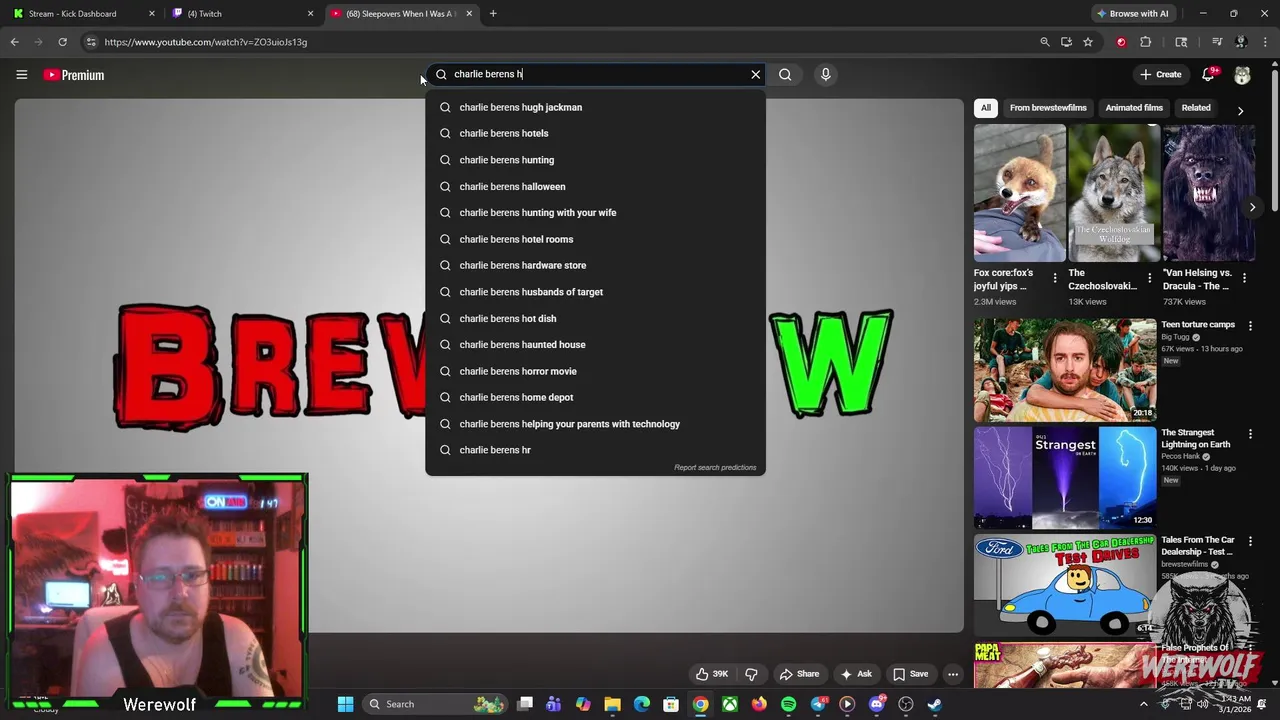
Task: Open YouTube notifications bell
Action: coord(1209,75)
